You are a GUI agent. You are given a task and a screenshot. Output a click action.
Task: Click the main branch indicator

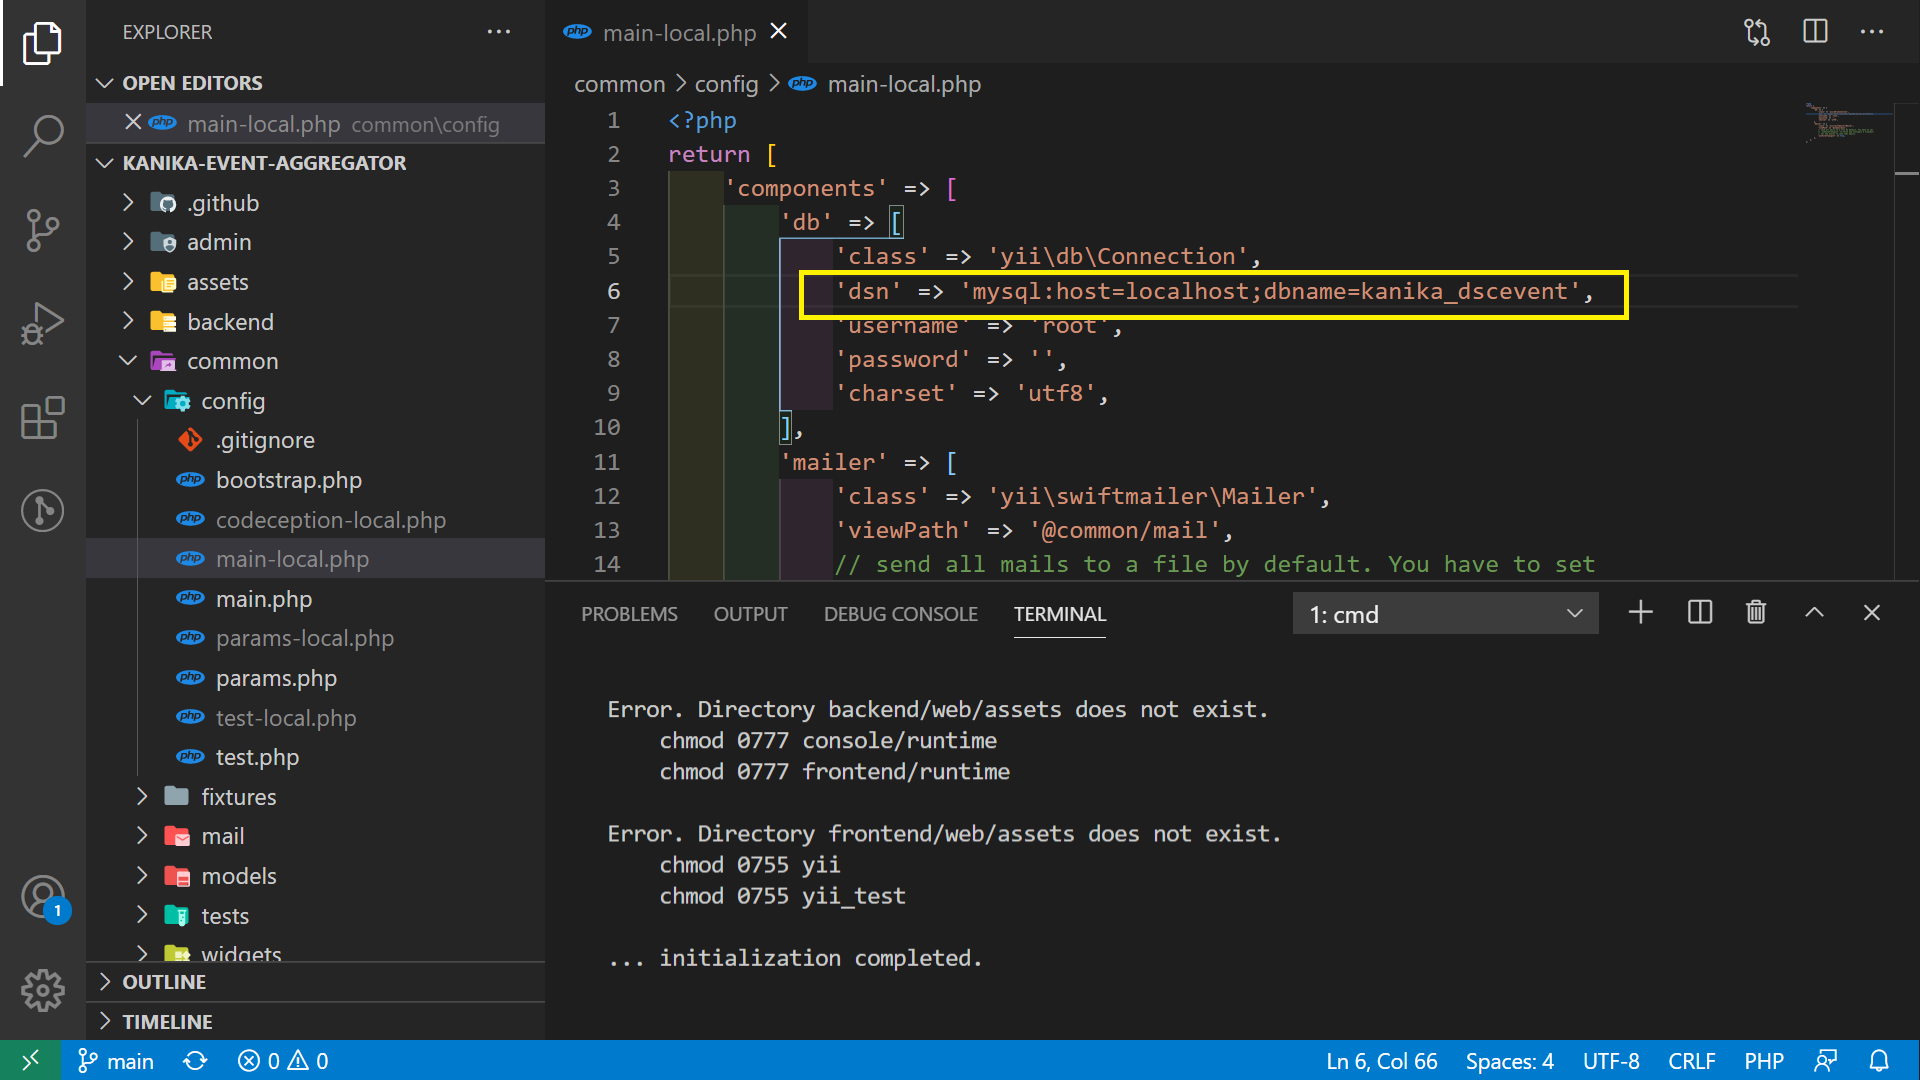coord(116,1060)
